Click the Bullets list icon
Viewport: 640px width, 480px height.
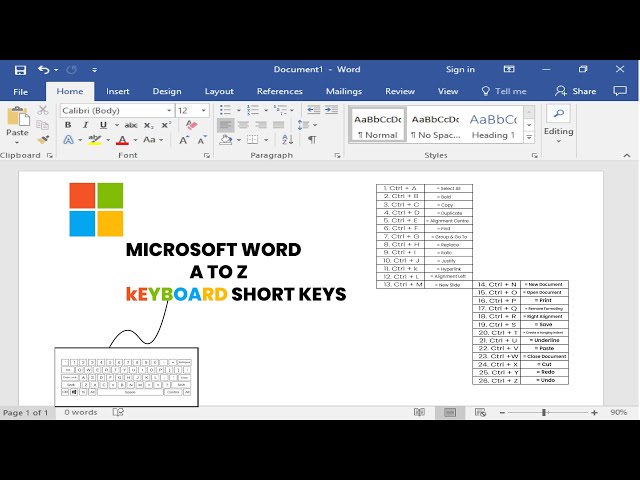225,110
